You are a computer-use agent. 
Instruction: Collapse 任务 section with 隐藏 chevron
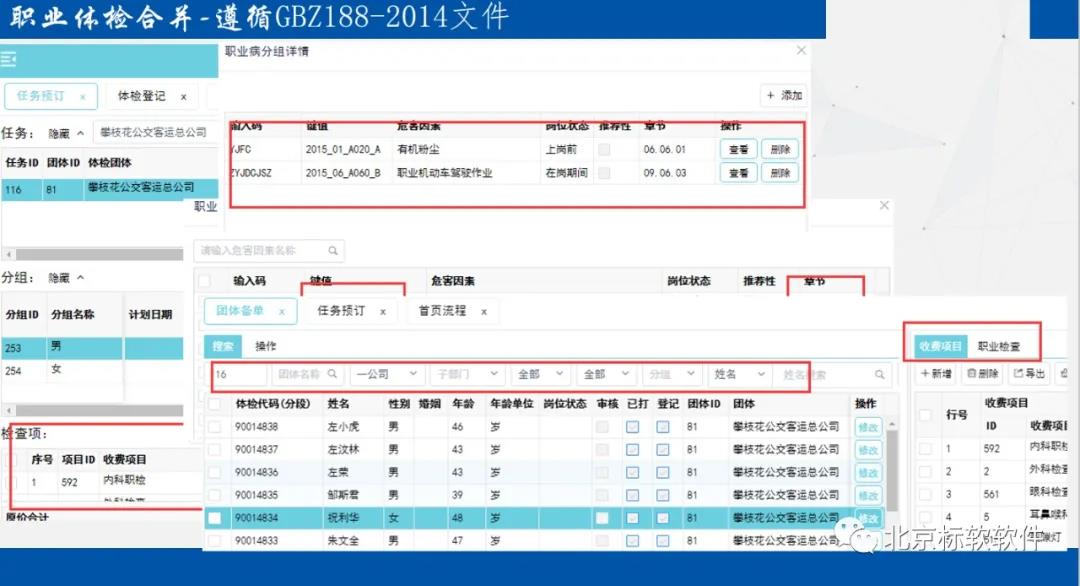pyautogui.click(x=67, y=134)
